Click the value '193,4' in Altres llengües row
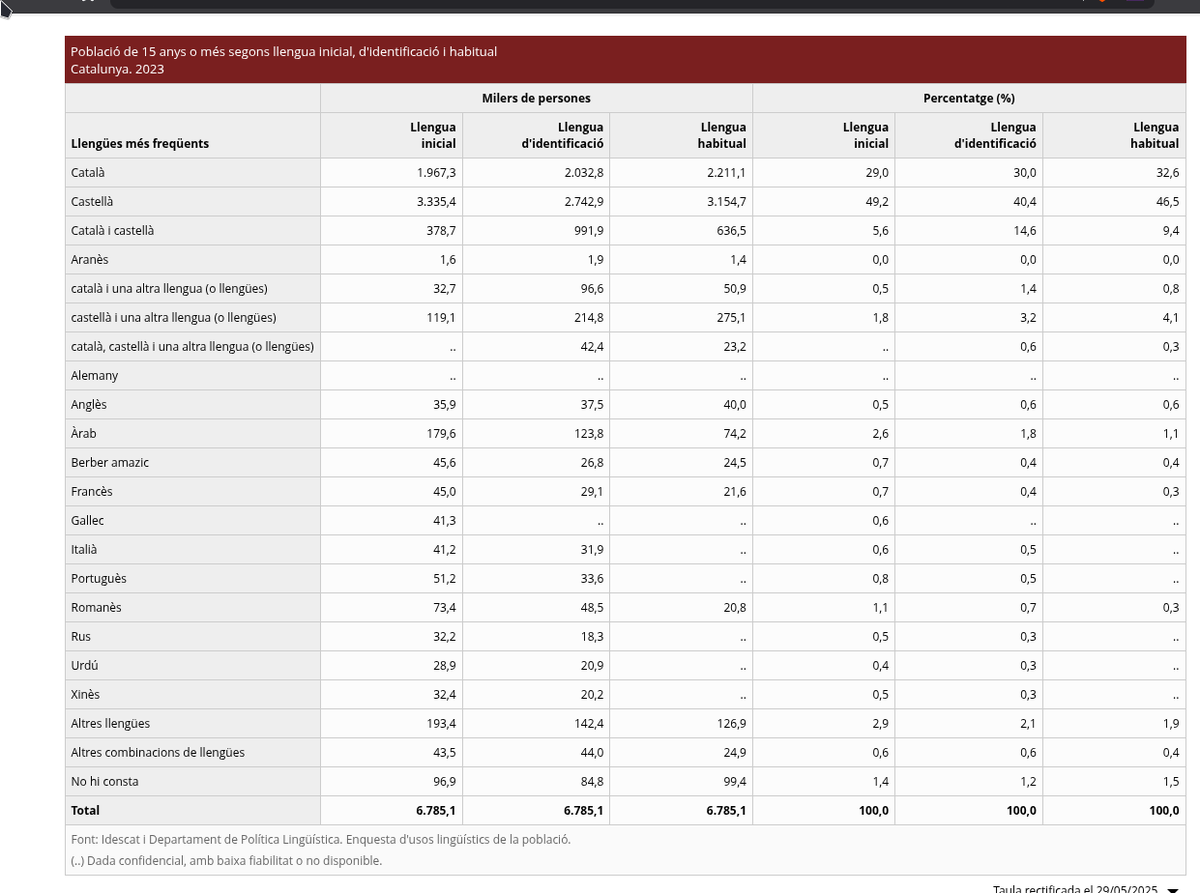 coord(441,724)
